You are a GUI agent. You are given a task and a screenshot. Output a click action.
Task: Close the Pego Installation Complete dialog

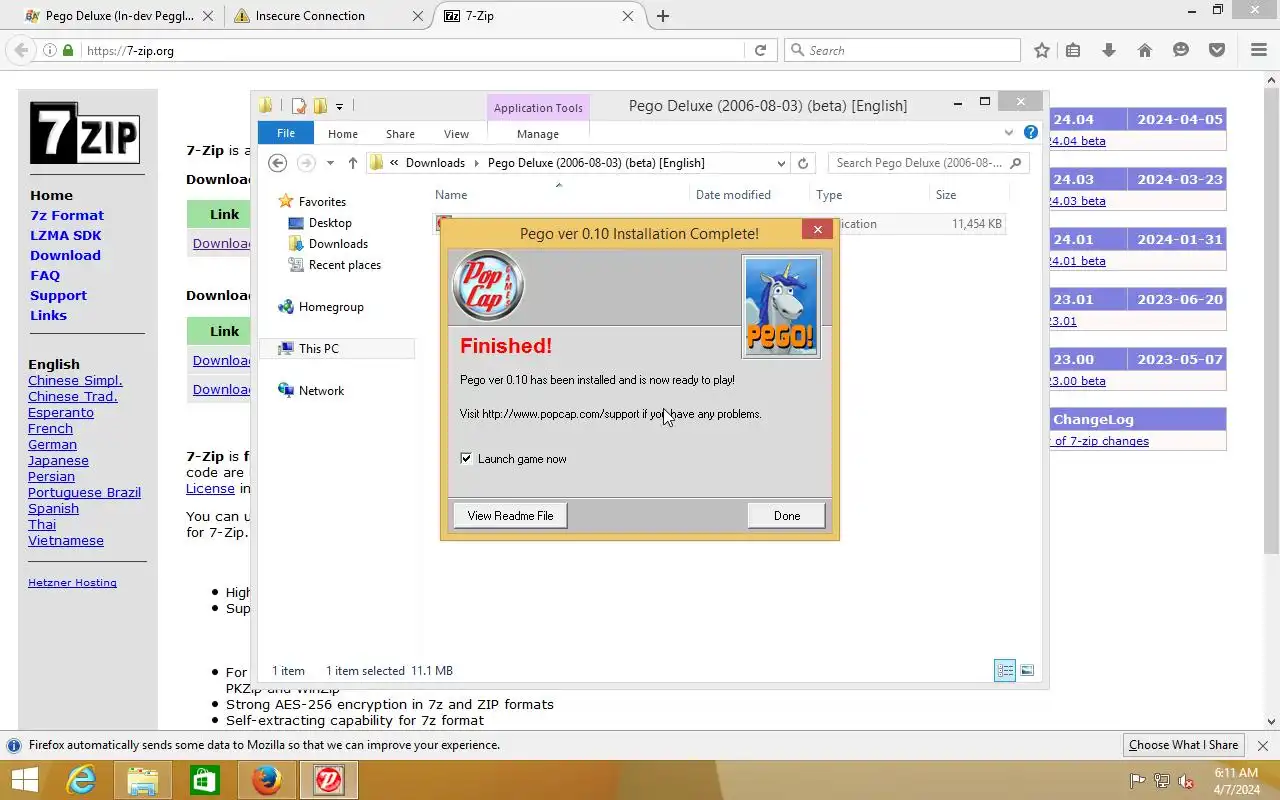click(x=817, y=230)
